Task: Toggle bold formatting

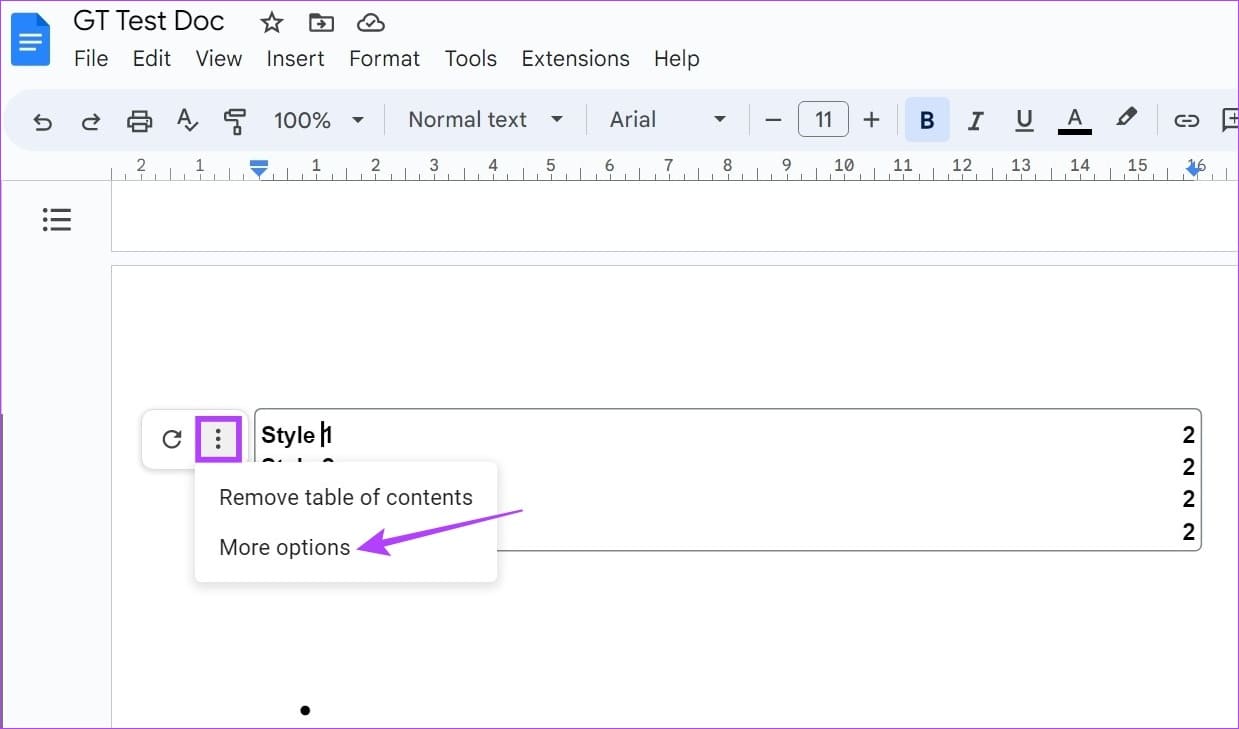Action: pos(927,121)
